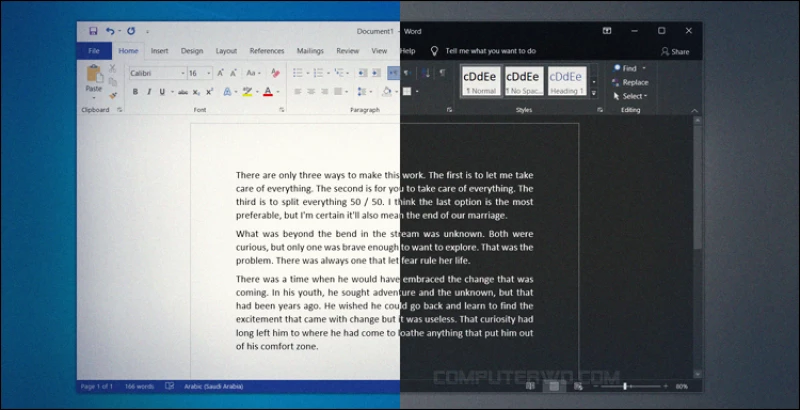Click the Increase Indent icon

(376, 73)
